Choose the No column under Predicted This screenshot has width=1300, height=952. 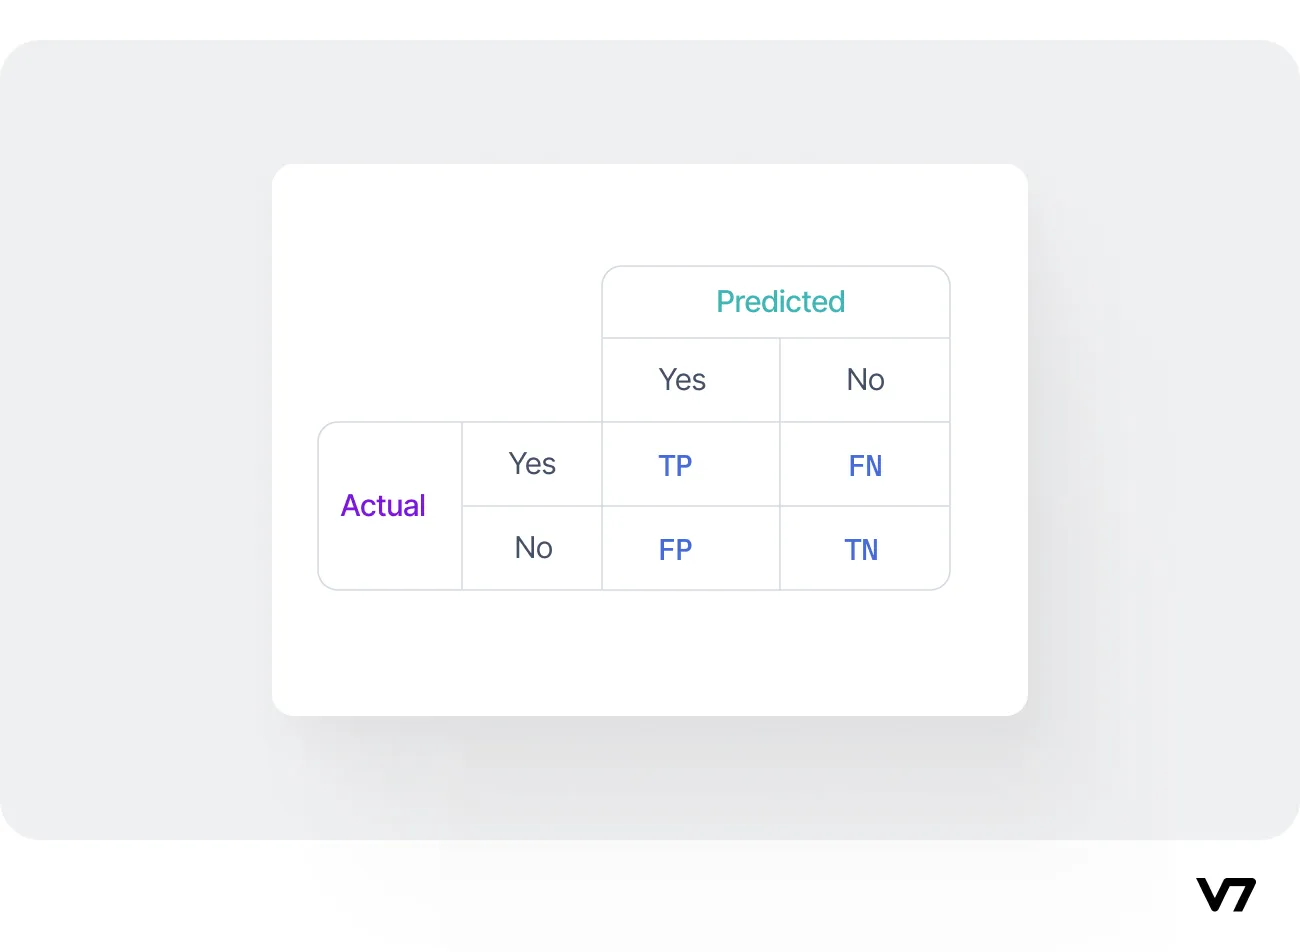point(865,380)
